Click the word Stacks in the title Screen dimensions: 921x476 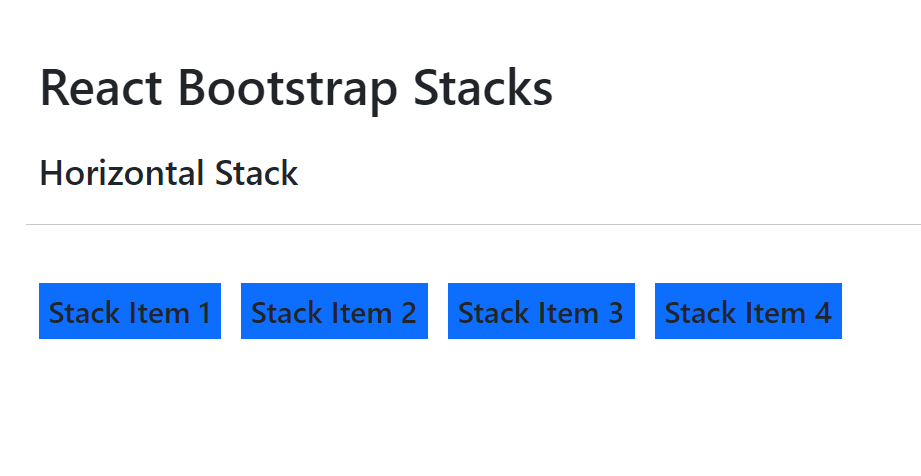coord(483,88)
